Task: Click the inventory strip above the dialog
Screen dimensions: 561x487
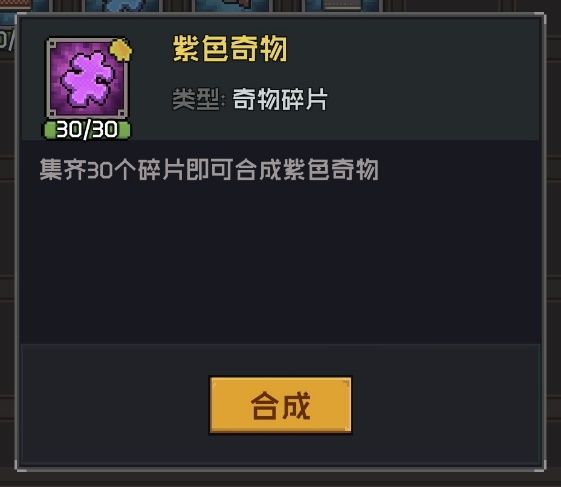Action: point(215,5)
